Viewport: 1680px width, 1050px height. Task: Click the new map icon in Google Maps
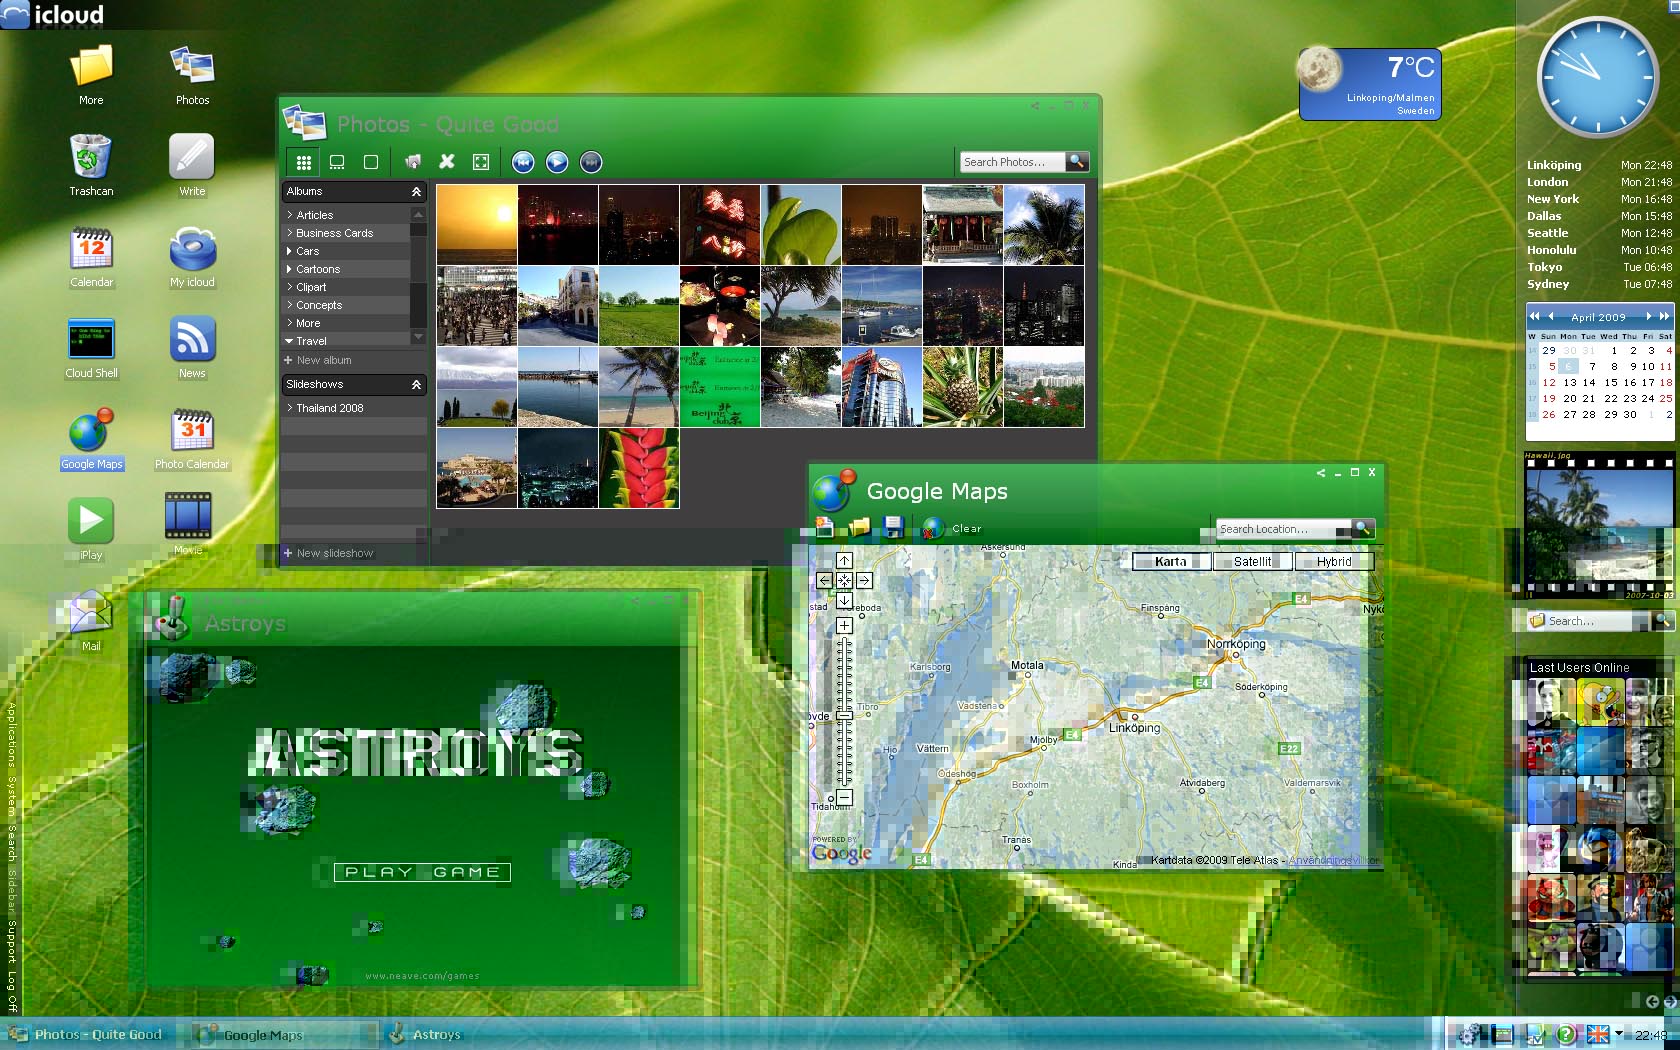point(824,527)
